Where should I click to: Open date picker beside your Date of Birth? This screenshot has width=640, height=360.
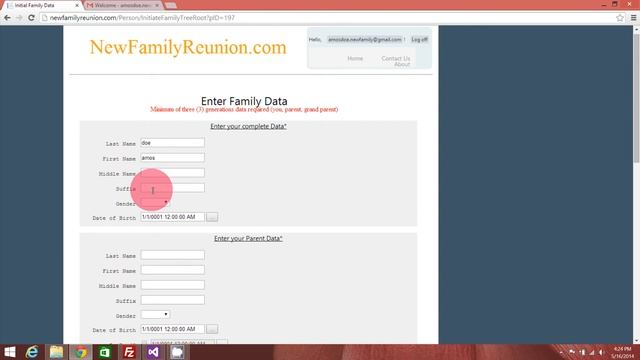(212, 217)
